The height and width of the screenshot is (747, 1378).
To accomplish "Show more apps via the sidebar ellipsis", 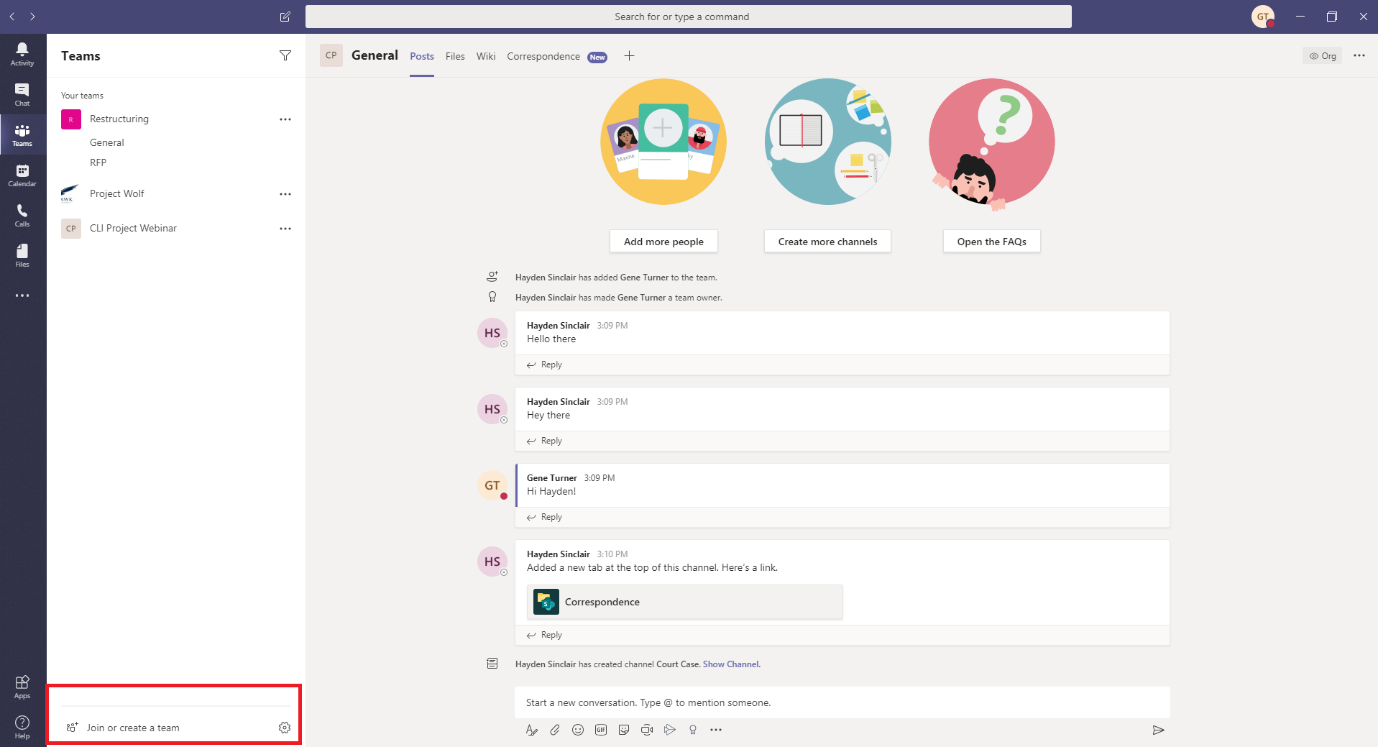I will [x=22, y=296].
